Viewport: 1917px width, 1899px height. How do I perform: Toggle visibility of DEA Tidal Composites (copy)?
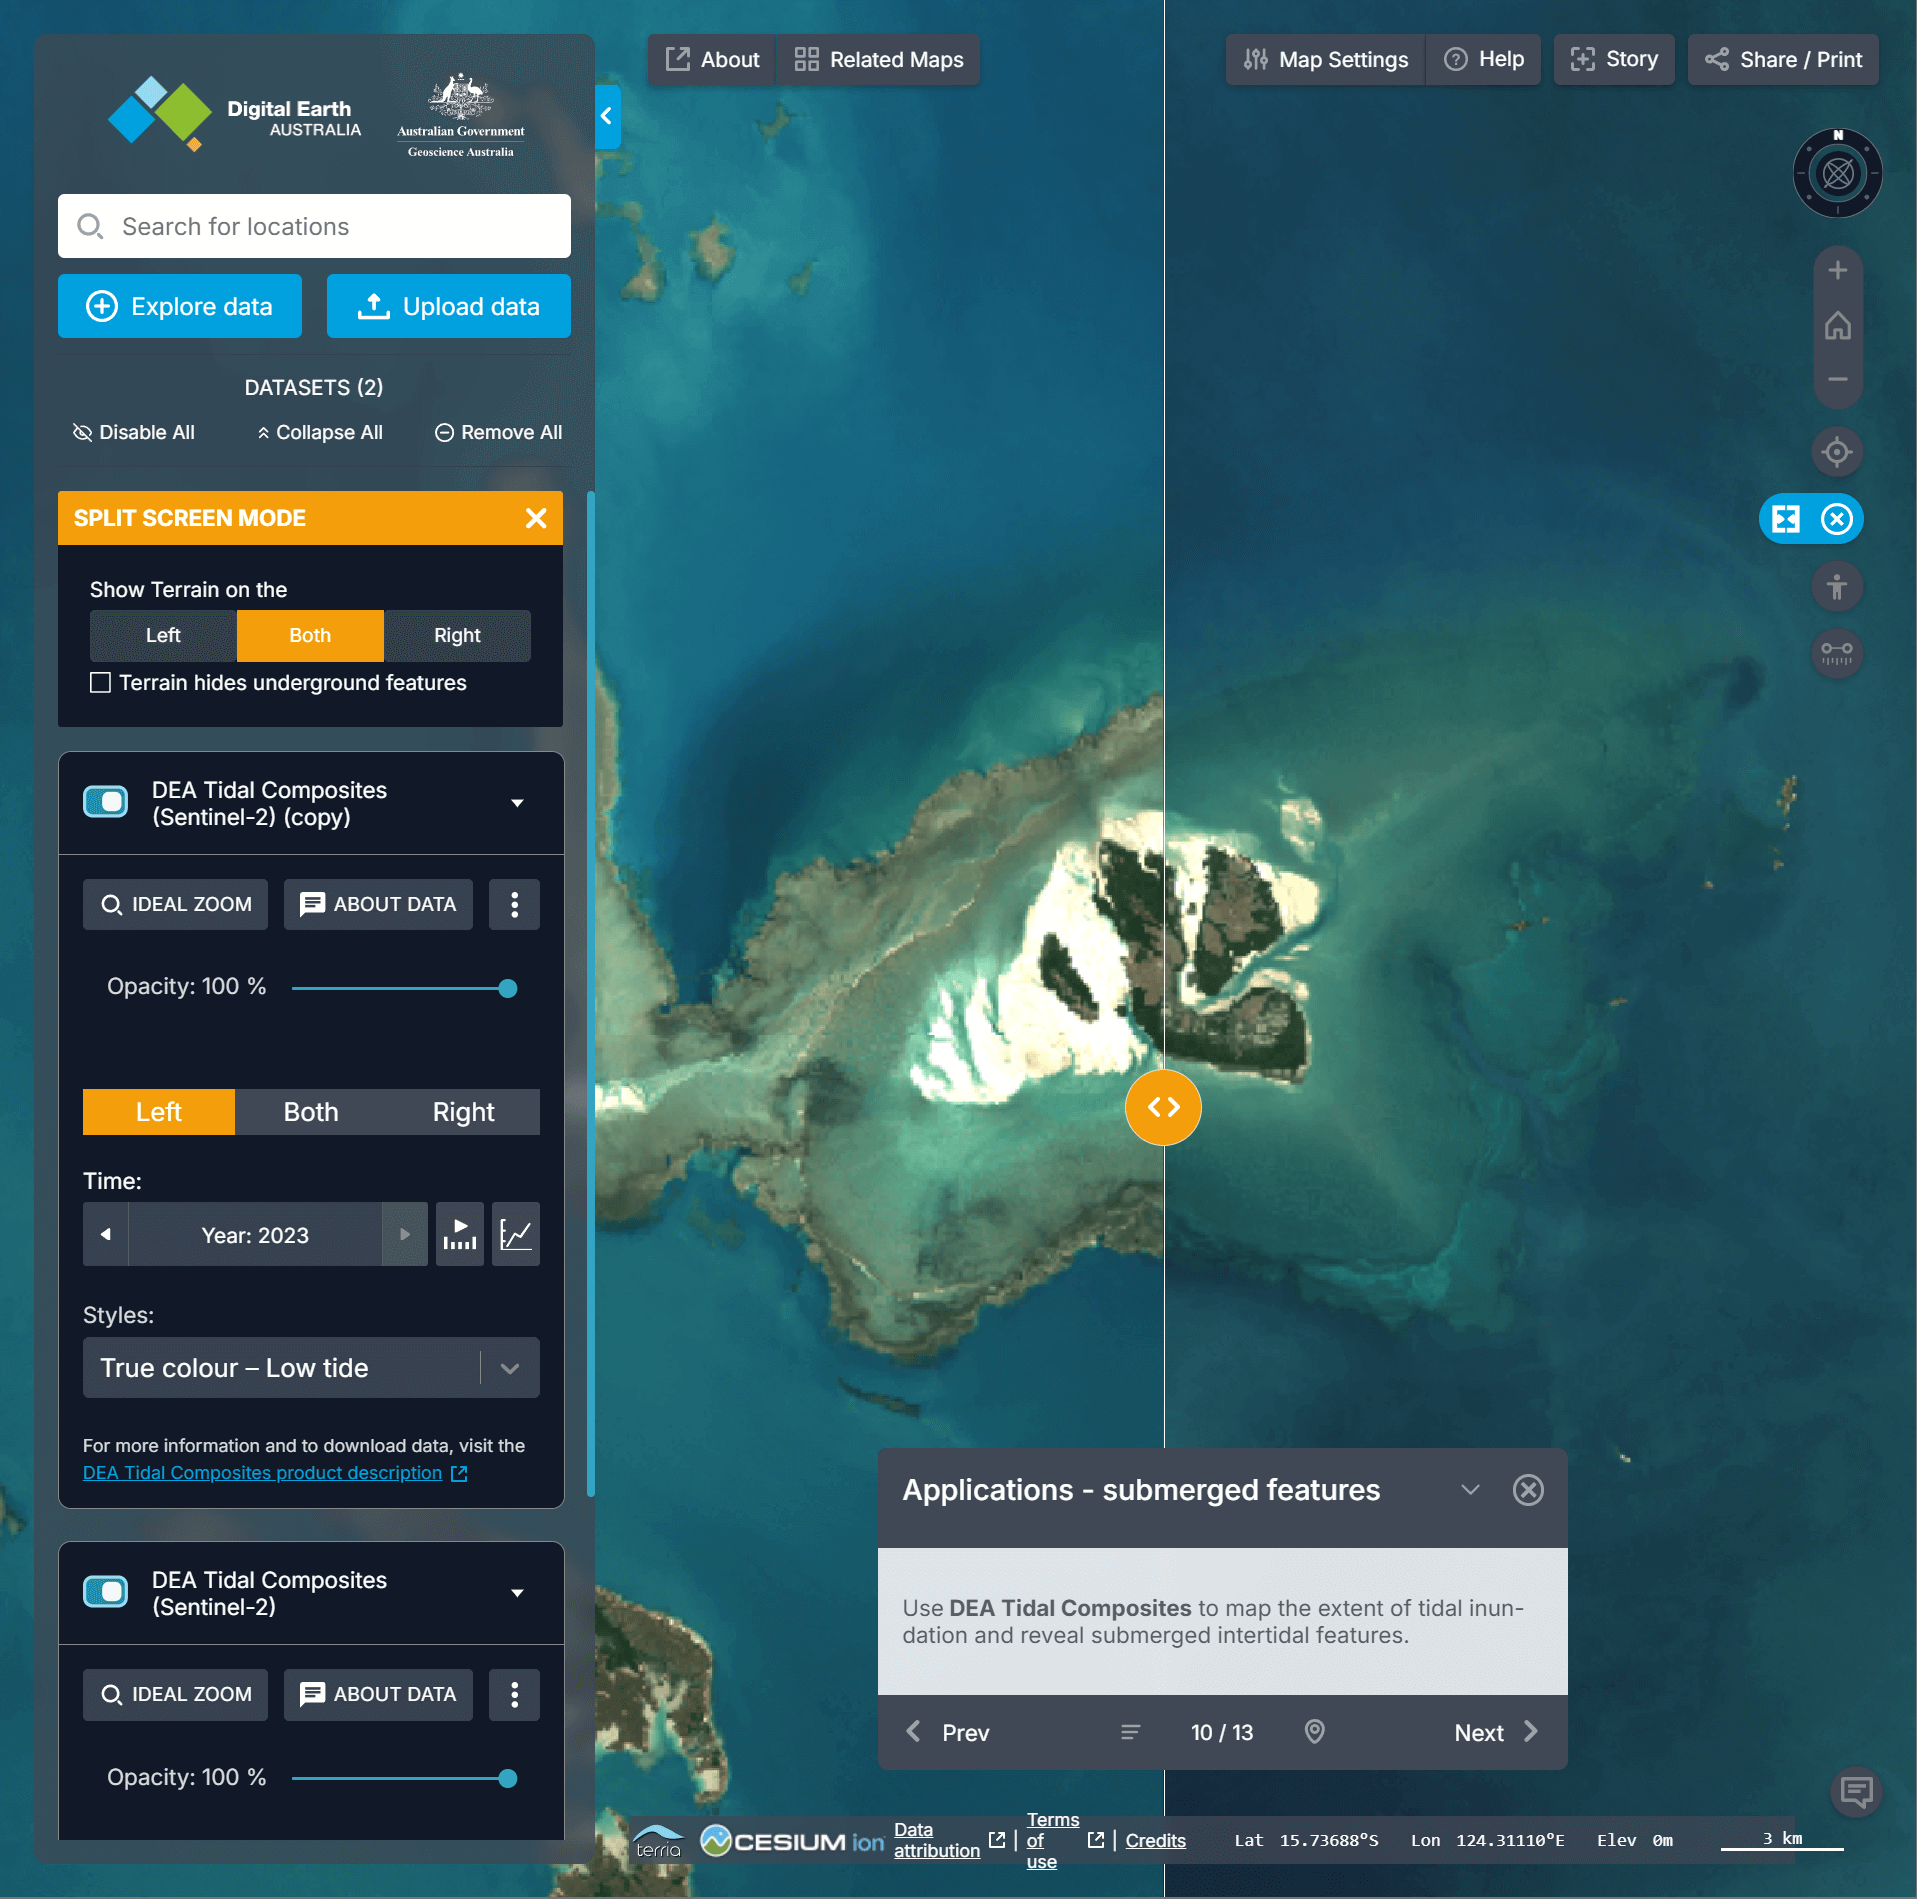click(x=106, y=802)
